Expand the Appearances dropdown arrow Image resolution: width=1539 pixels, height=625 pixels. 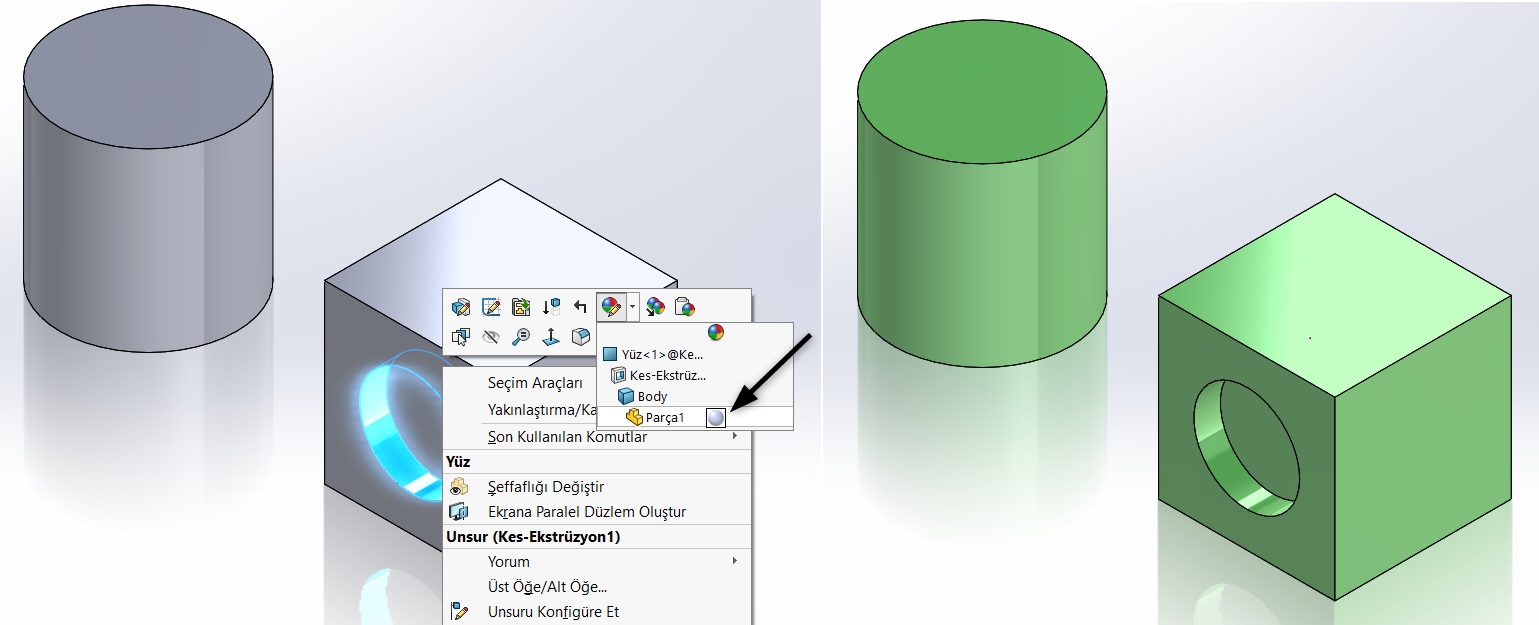click(632, 307)
